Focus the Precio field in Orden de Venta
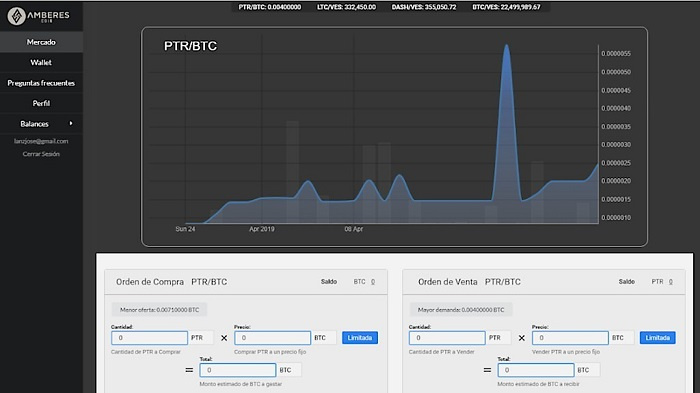The image size is (700, 393). (x=570, y=338)
